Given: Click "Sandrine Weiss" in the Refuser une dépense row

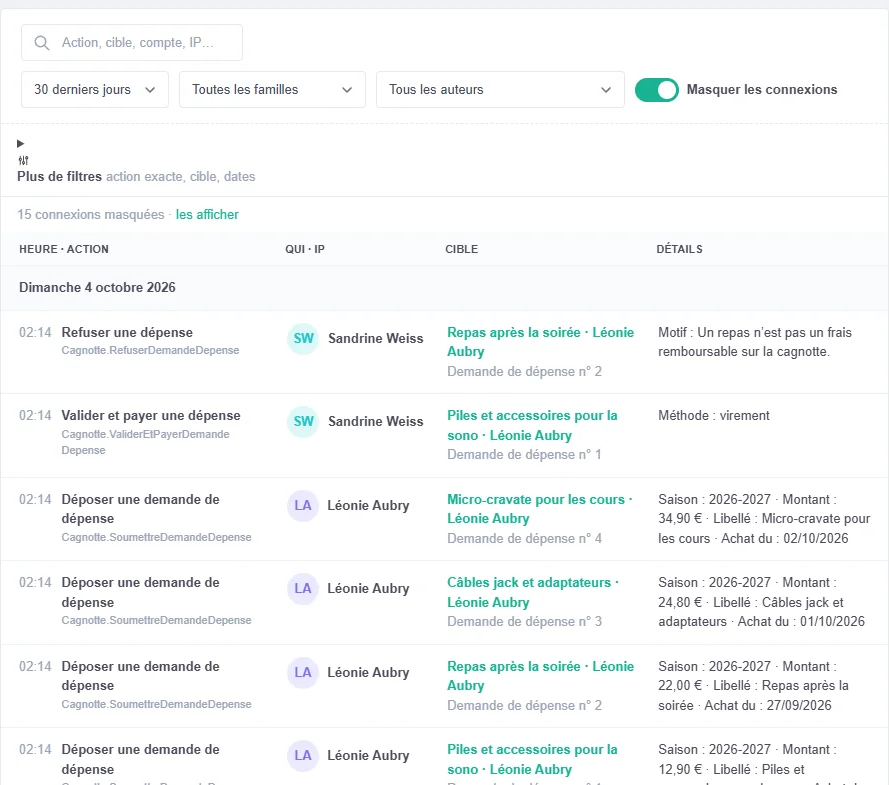Looking at the screenshot, I should [x=376, y=338].
